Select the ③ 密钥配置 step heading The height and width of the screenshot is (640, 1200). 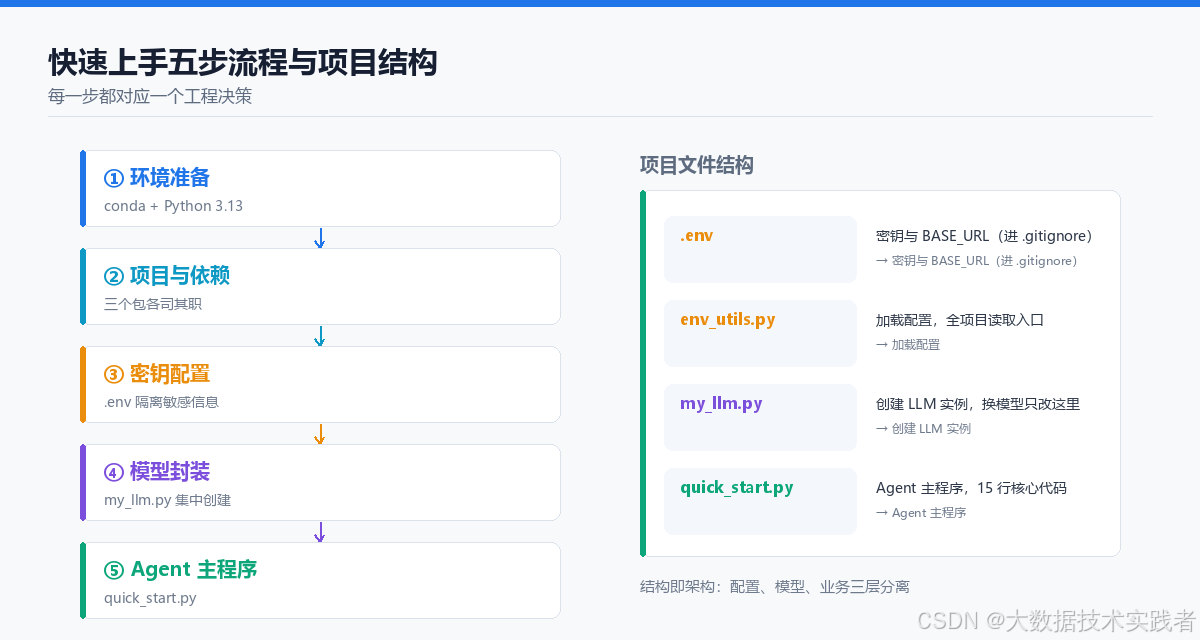[x=157, y=374]
